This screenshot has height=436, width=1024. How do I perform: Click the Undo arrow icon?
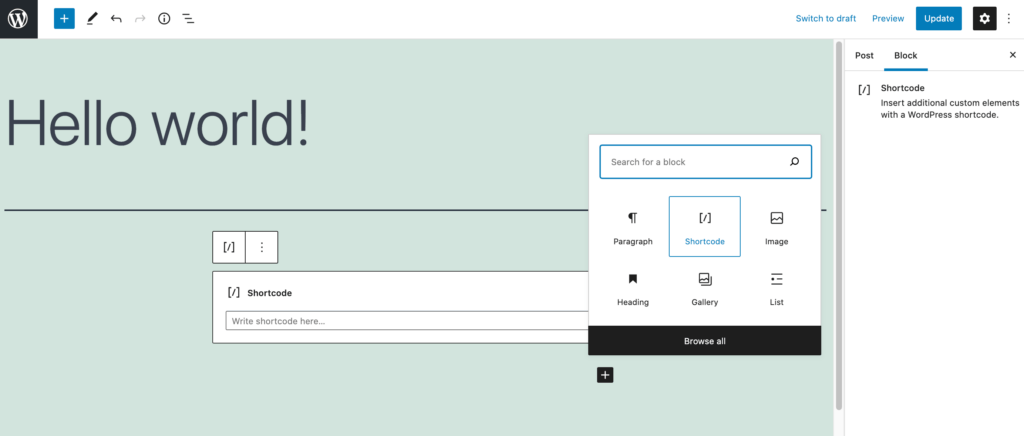[116, 19]
